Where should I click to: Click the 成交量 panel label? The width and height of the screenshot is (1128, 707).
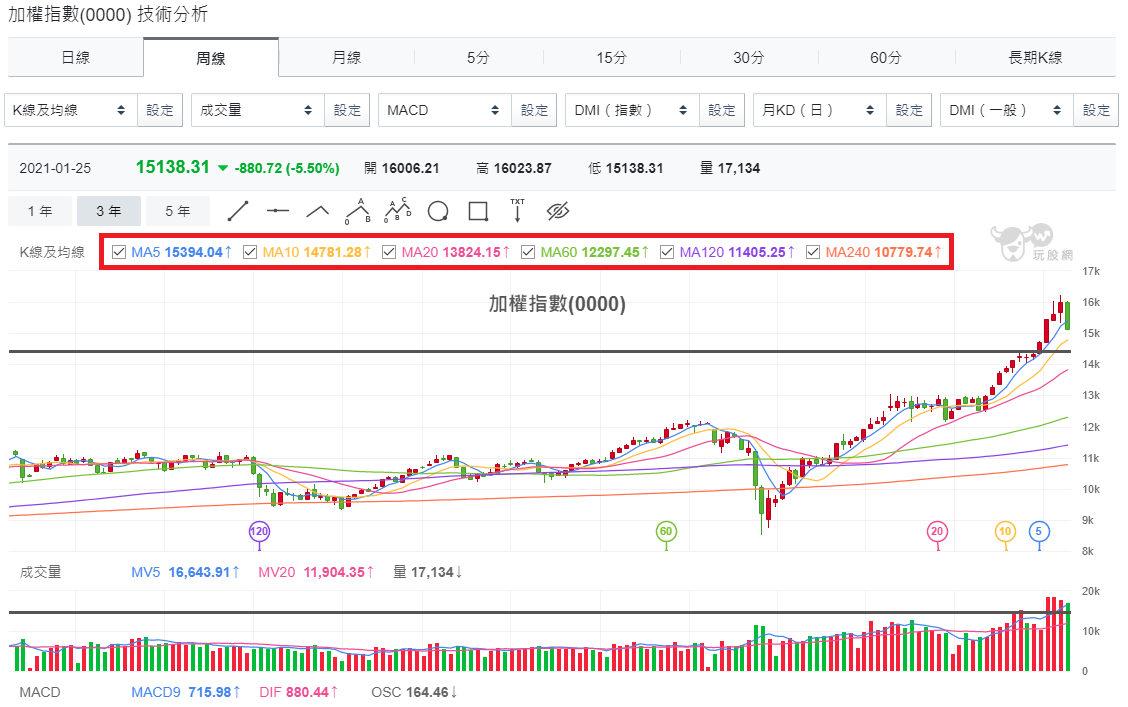[40, 573]
